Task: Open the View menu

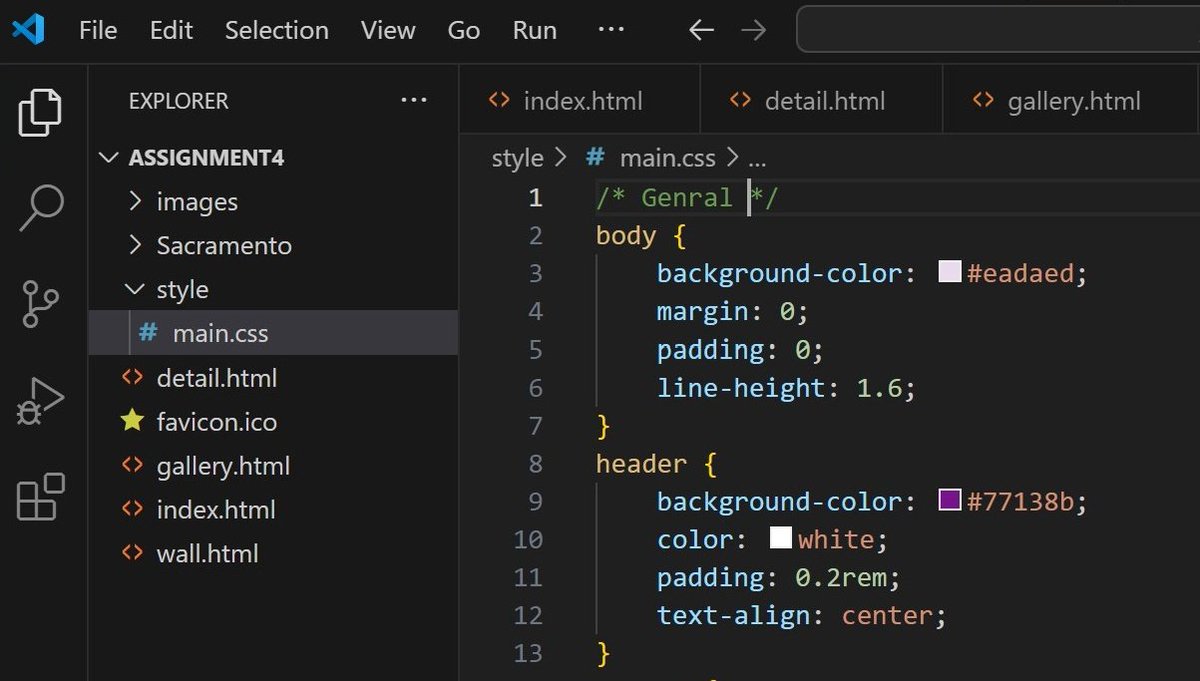Action: [x=388, y=30]
